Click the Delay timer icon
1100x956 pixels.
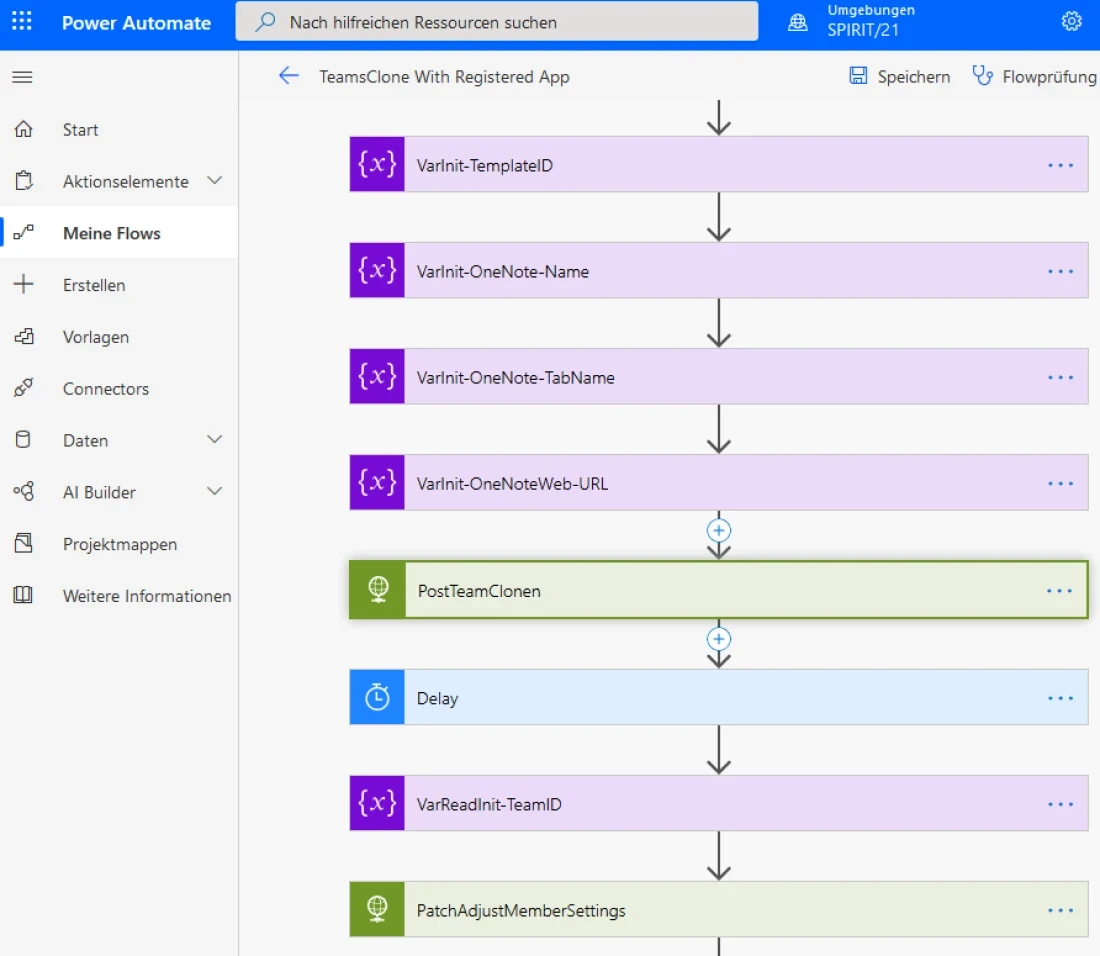coord(377,698)
